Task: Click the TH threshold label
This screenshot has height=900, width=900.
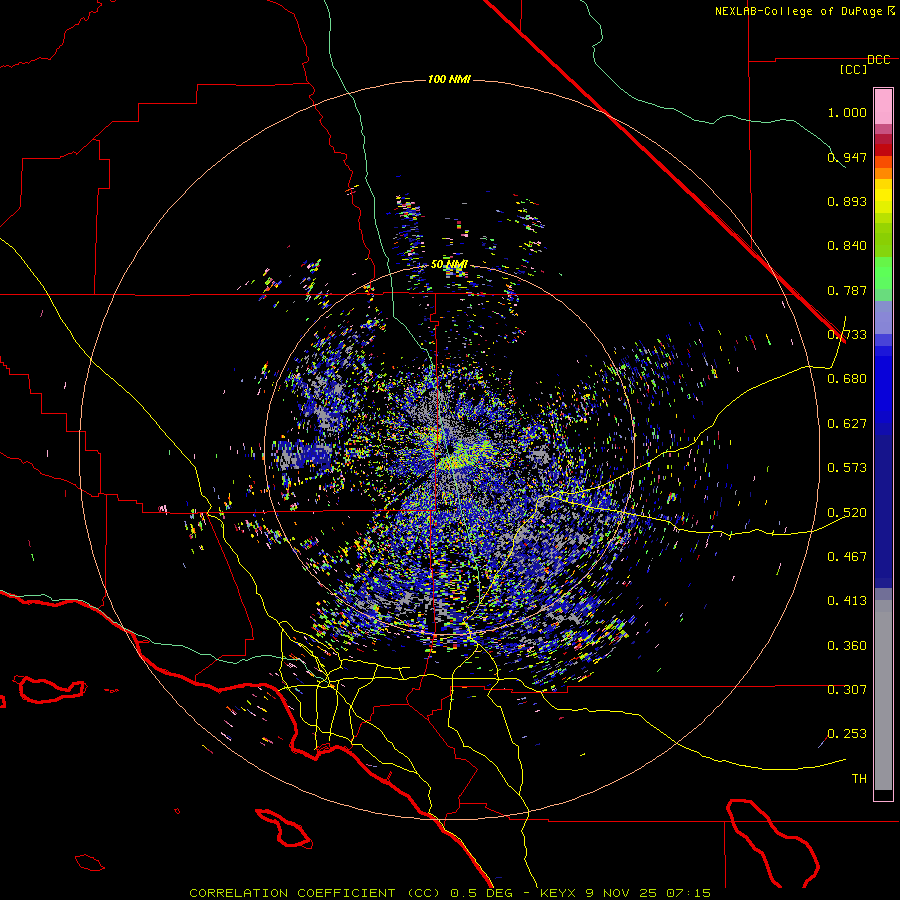Action: [859, 779]
